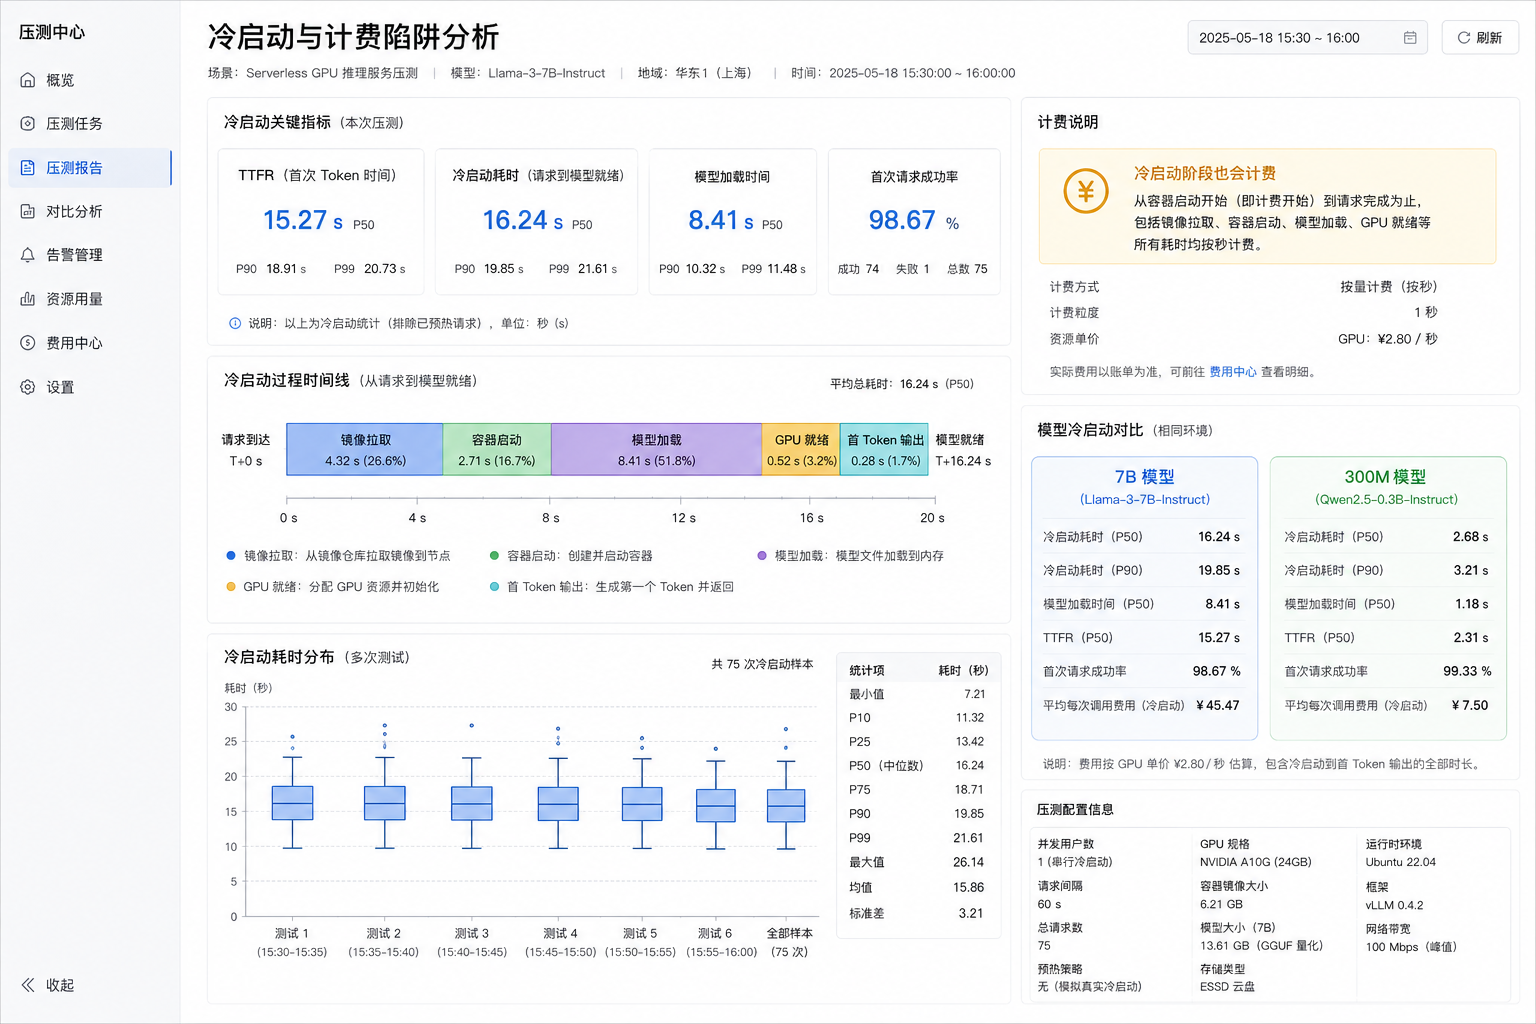
Task: Click the yen coin icon in billing notice
Action: pos(1086,190)
